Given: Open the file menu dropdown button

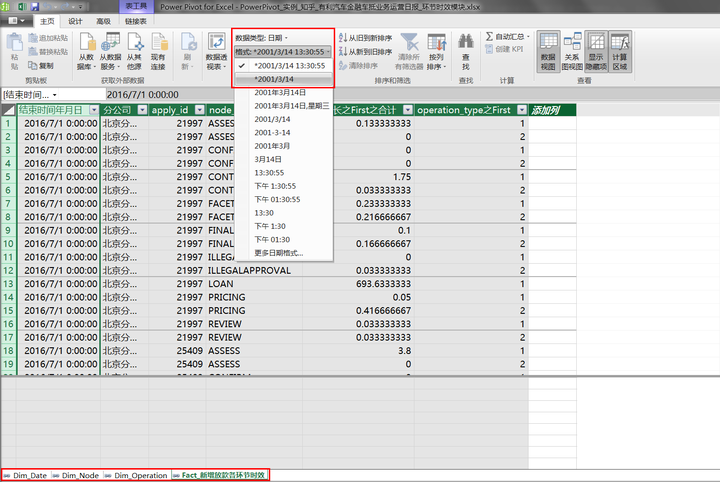Looking at the screenshot, I should 17,21.
